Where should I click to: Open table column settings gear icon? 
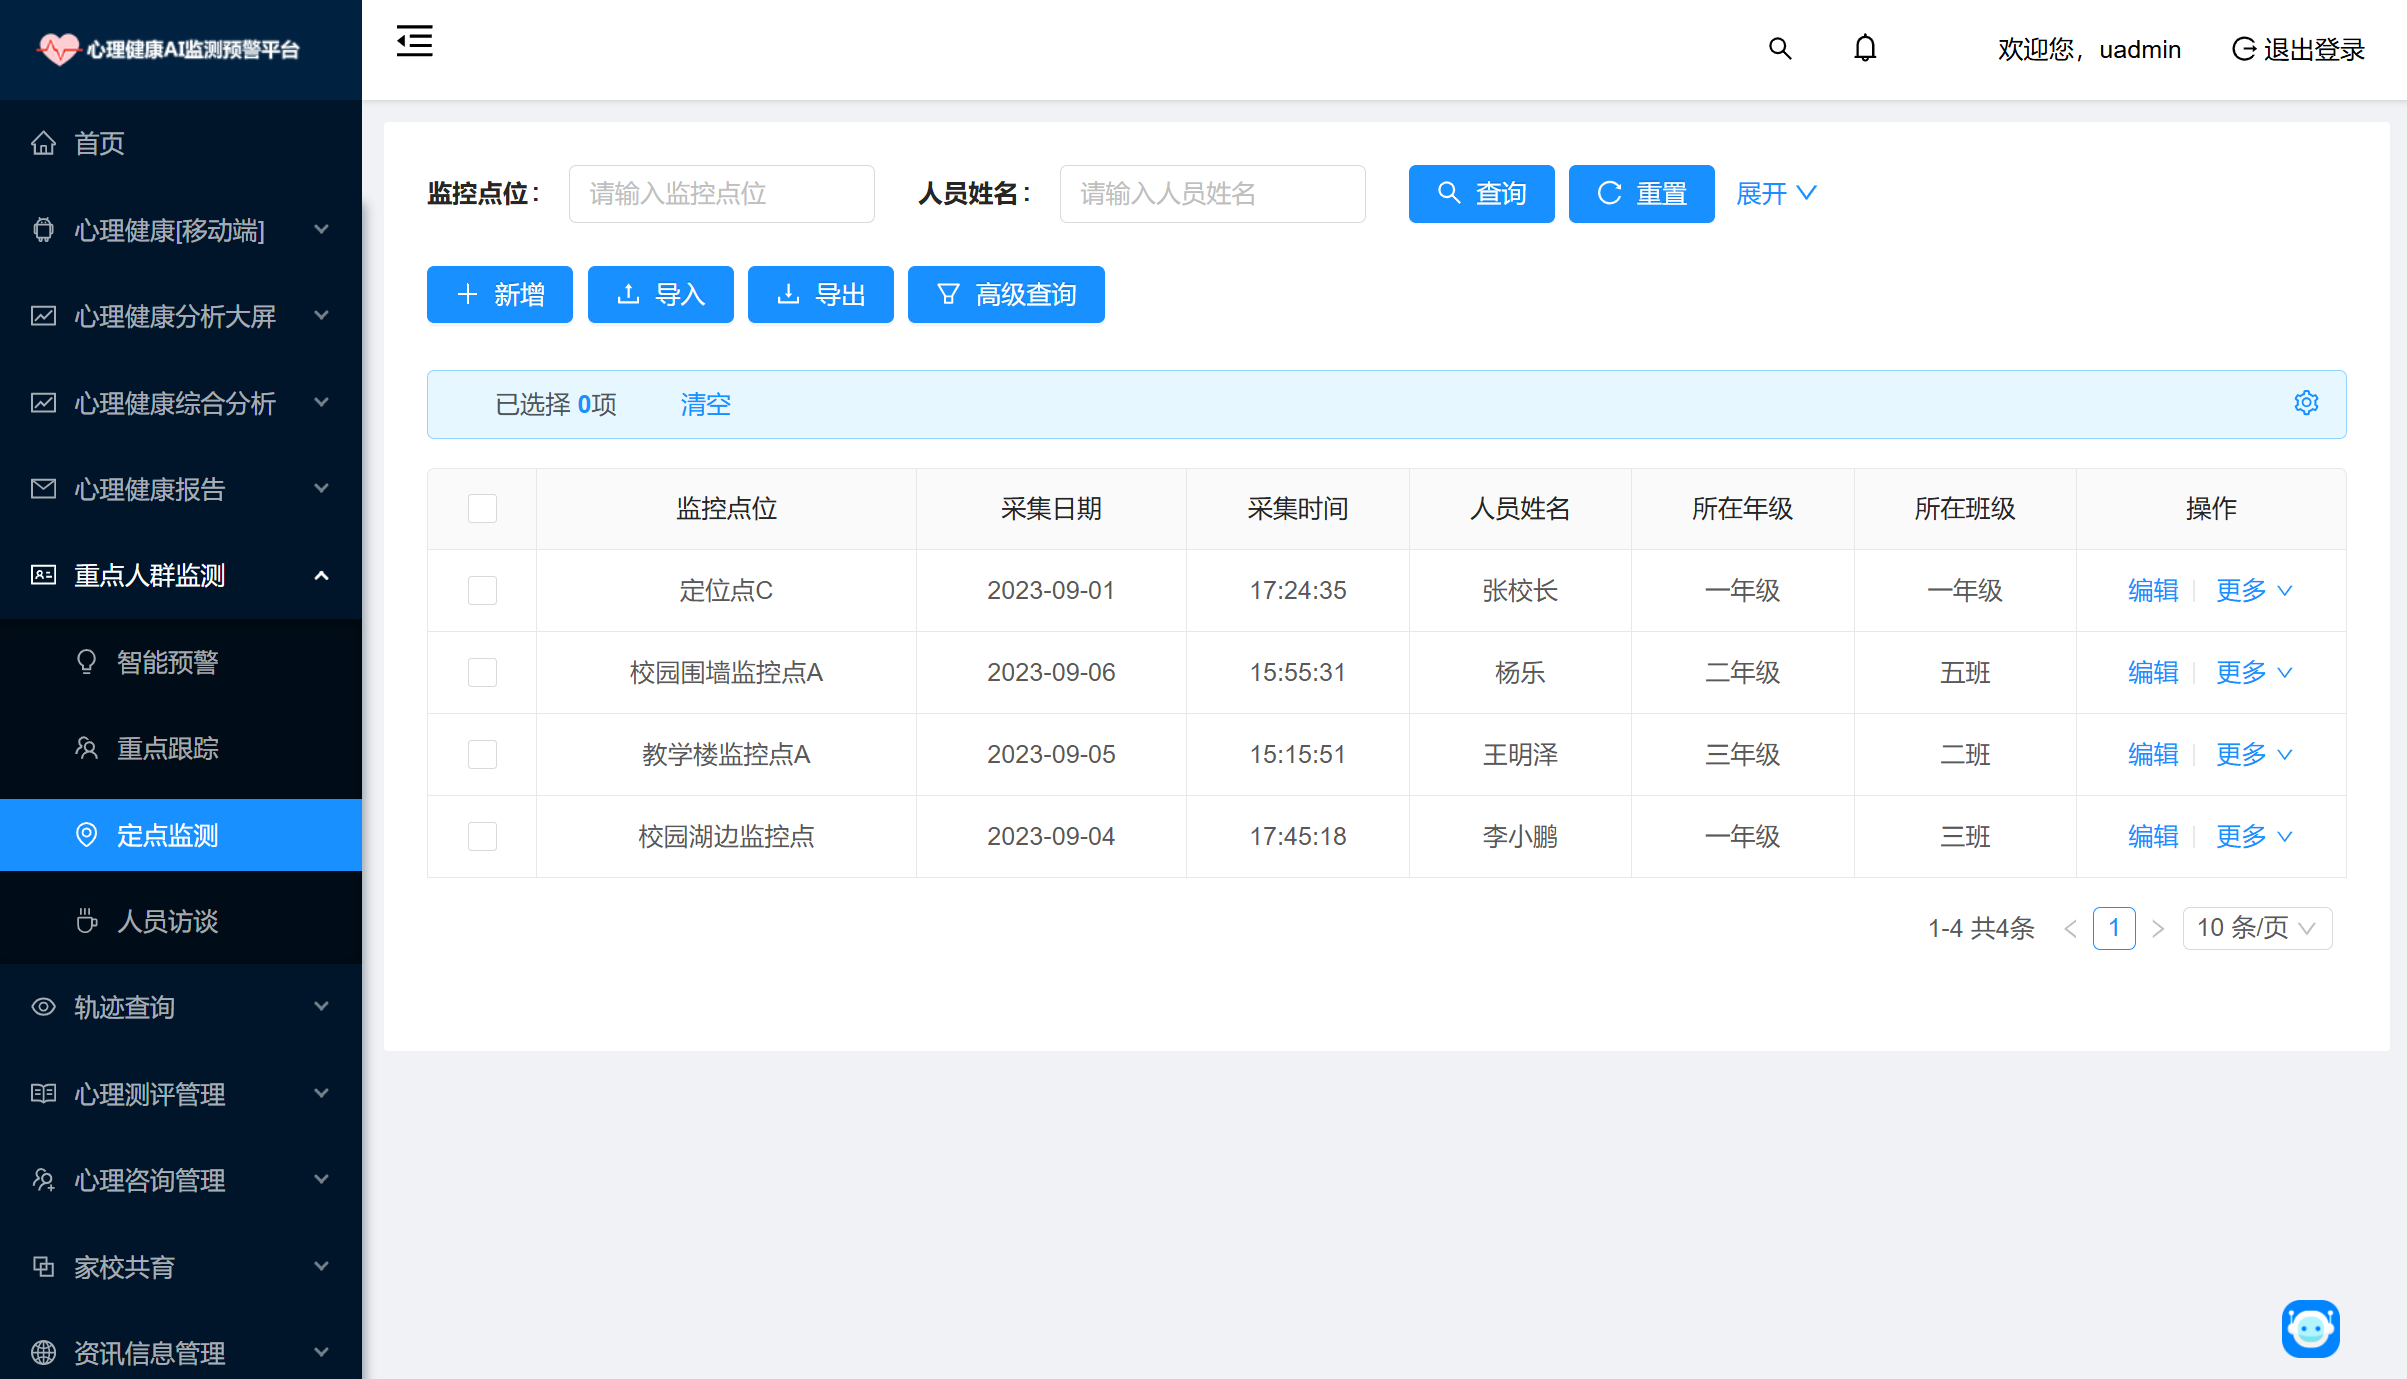[x=2306, y=403]
